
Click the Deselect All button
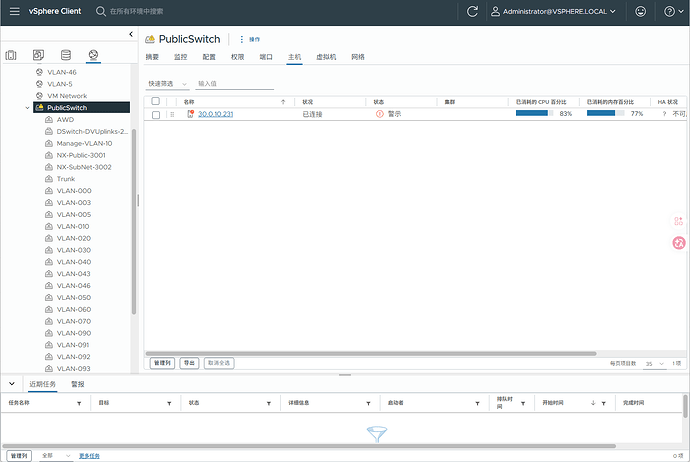coord(219,363)
